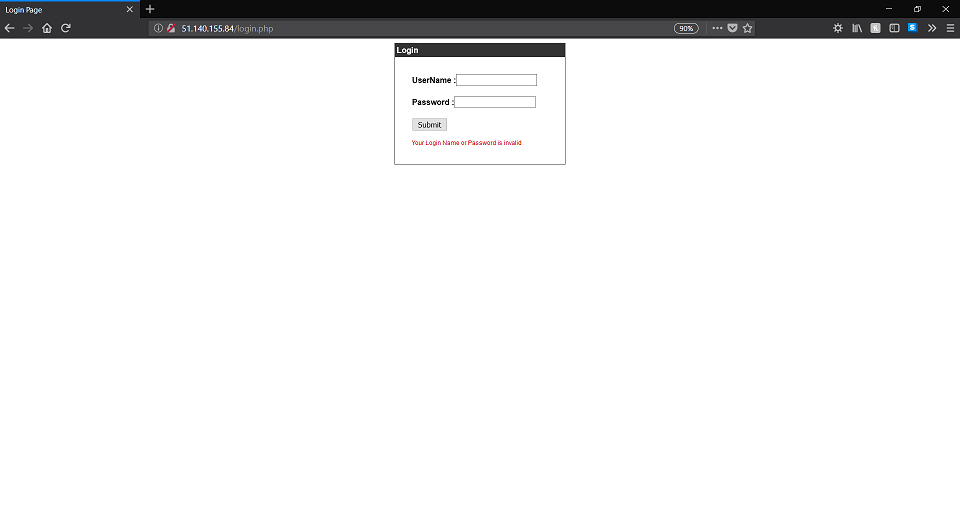Open the gear extension icon in toolbar
The image size is (960, 515).
coord(838,28)
